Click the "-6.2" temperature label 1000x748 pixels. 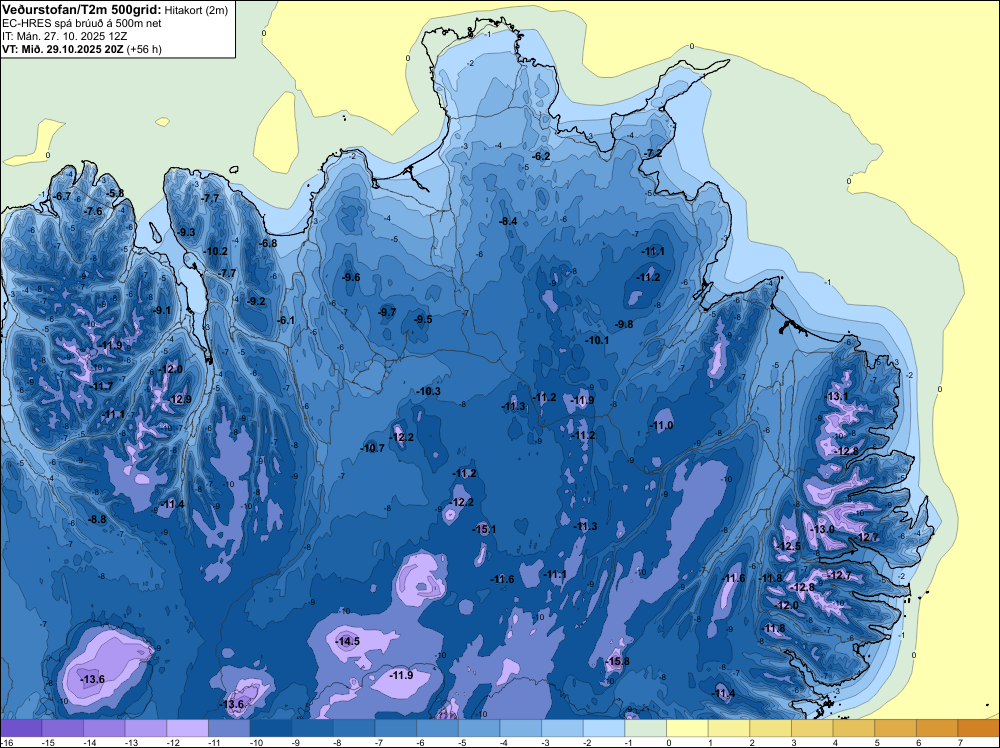(x=541, y=156)
